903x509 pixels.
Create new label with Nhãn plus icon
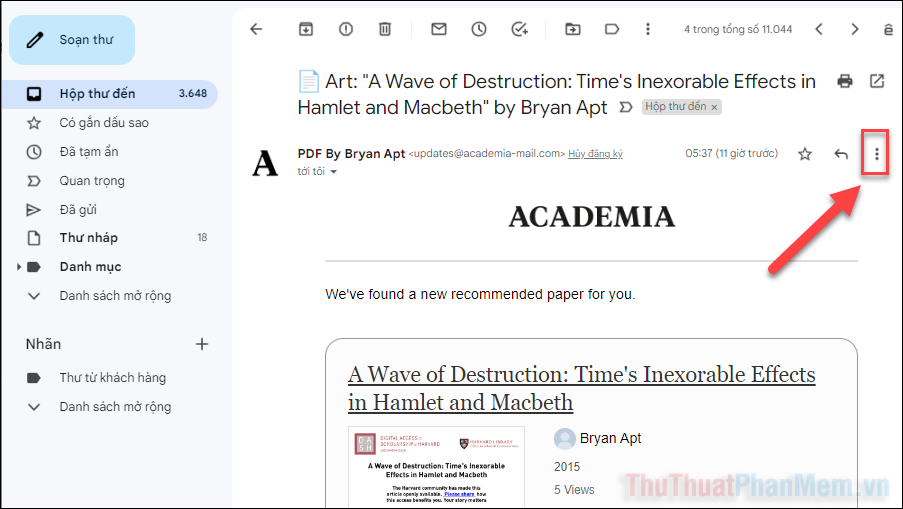click(x=202, y=344)
